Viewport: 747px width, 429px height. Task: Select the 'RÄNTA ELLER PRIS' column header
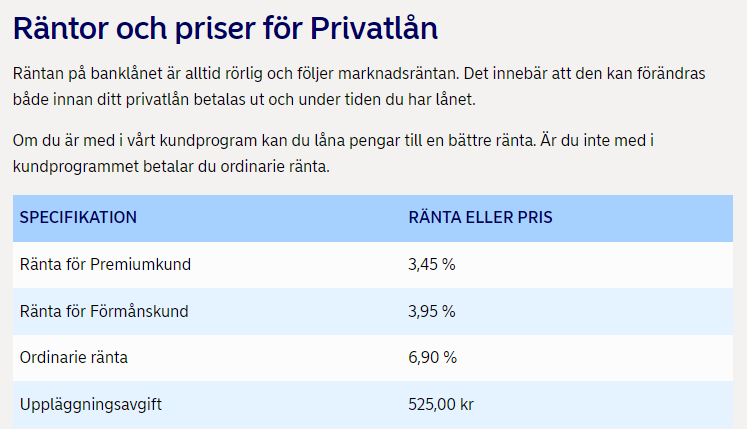pos(481,218)
